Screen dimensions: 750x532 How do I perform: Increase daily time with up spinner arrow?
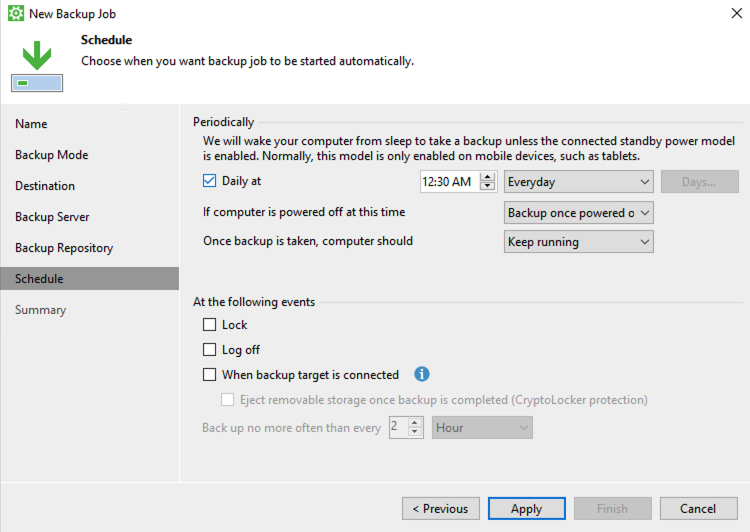487,177
